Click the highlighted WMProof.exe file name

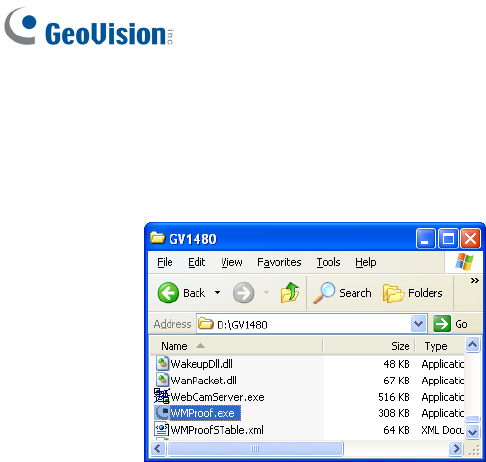tap(205, 413)
